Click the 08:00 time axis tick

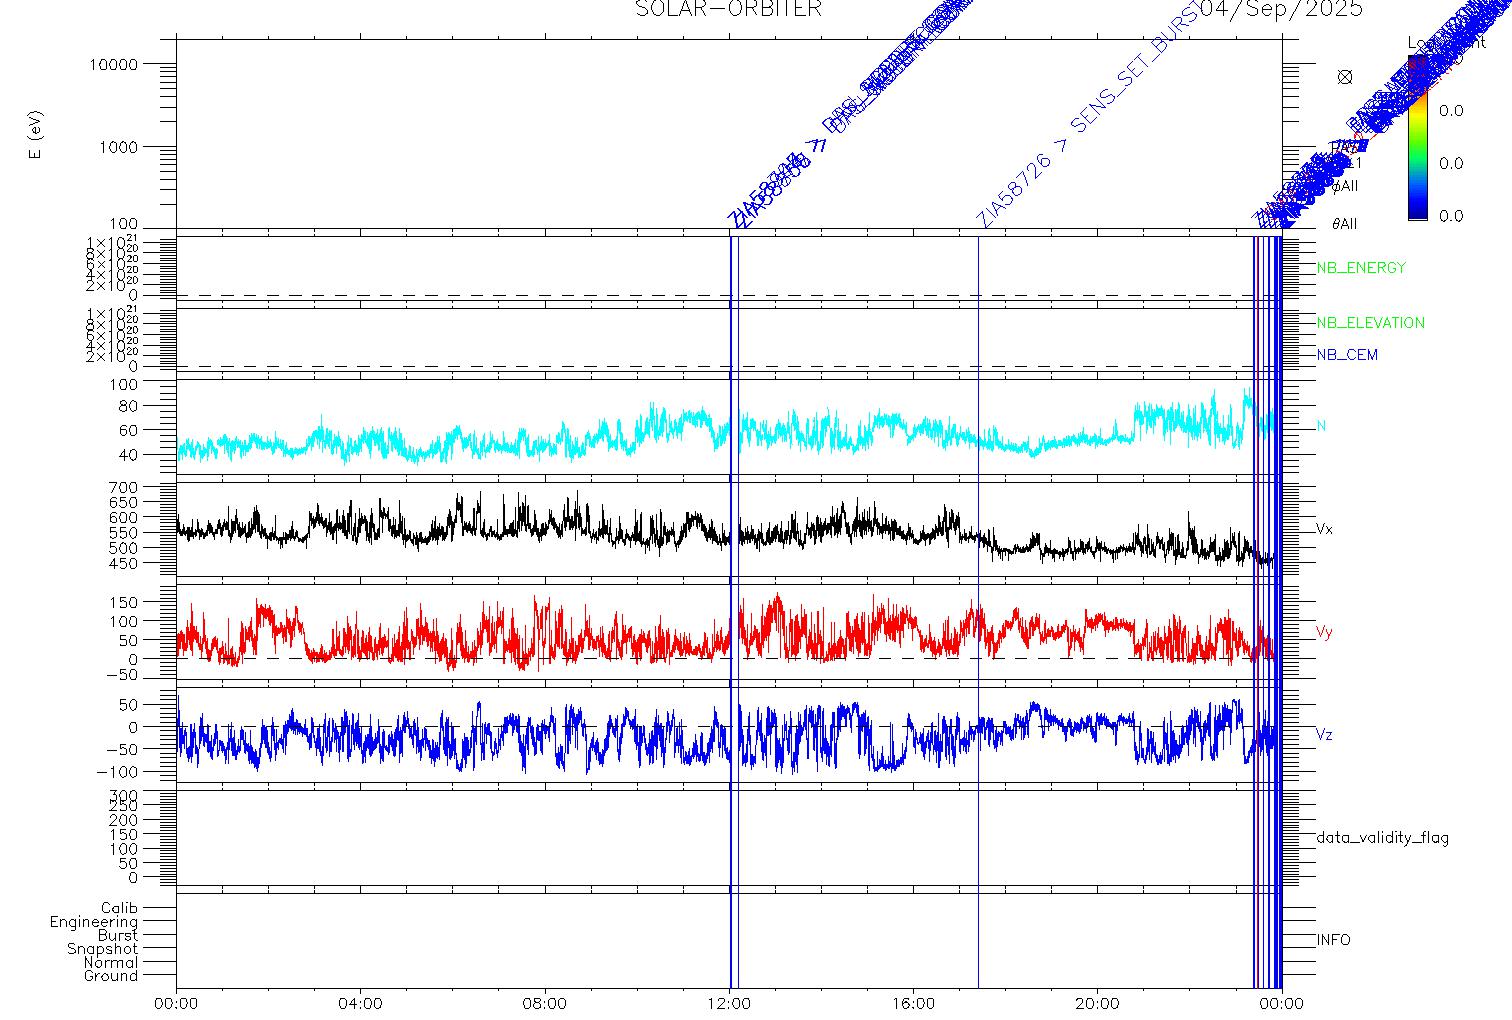tap(545, 1003)
